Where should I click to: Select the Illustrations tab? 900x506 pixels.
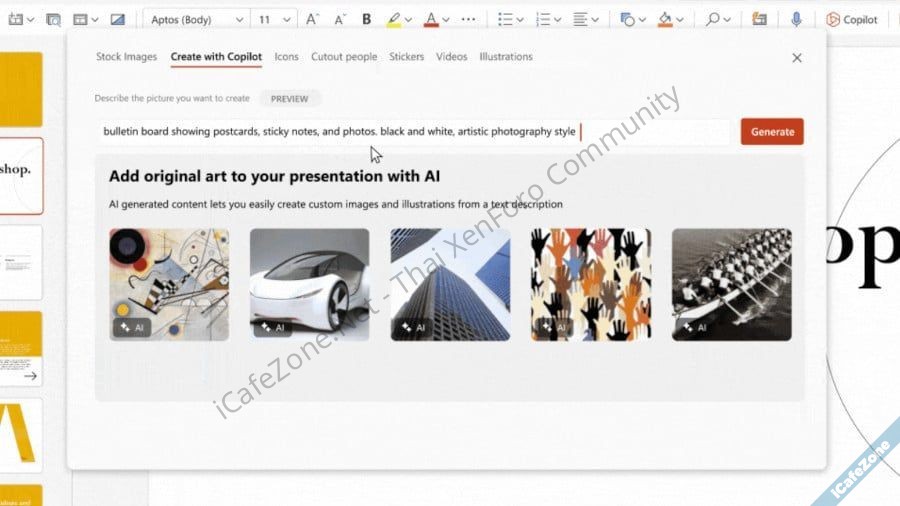(505, 57)
